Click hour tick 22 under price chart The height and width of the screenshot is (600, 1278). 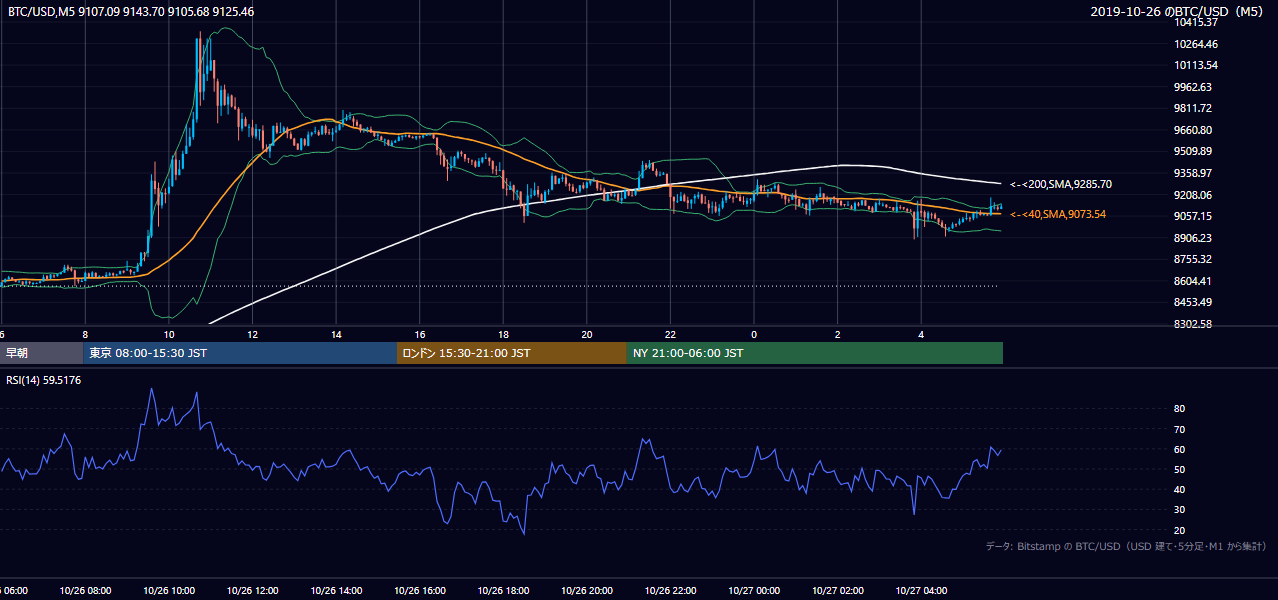click(x=670, y=335)
